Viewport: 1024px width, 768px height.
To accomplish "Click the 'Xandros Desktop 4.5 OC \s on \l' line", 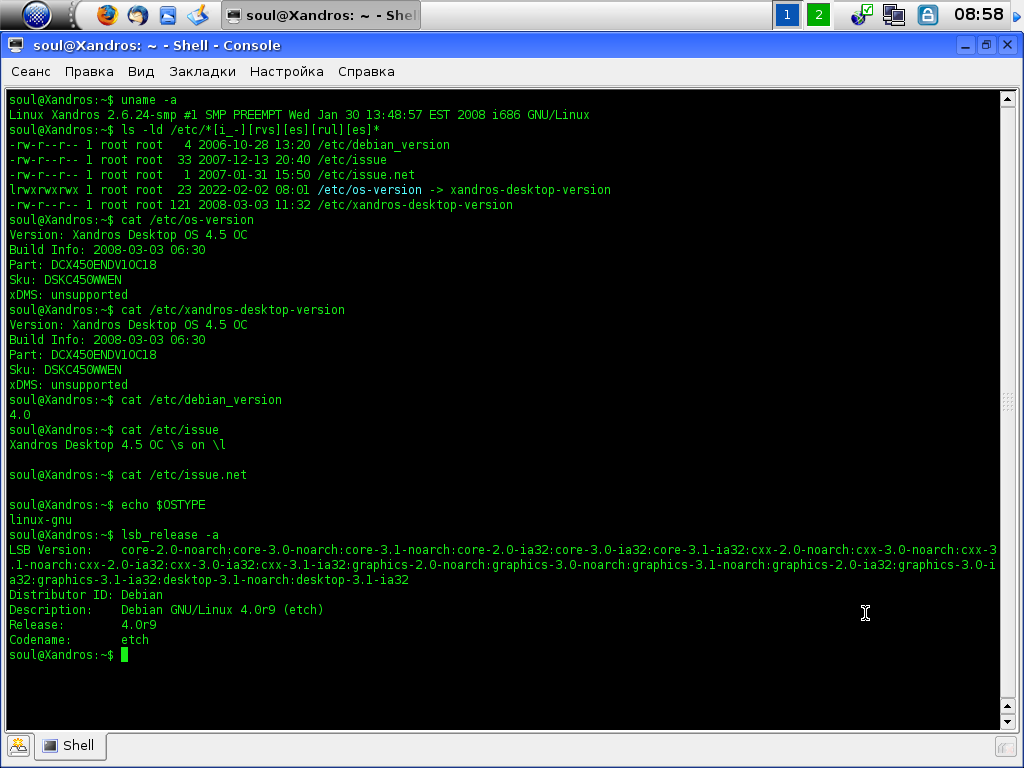I will (118, 445).
